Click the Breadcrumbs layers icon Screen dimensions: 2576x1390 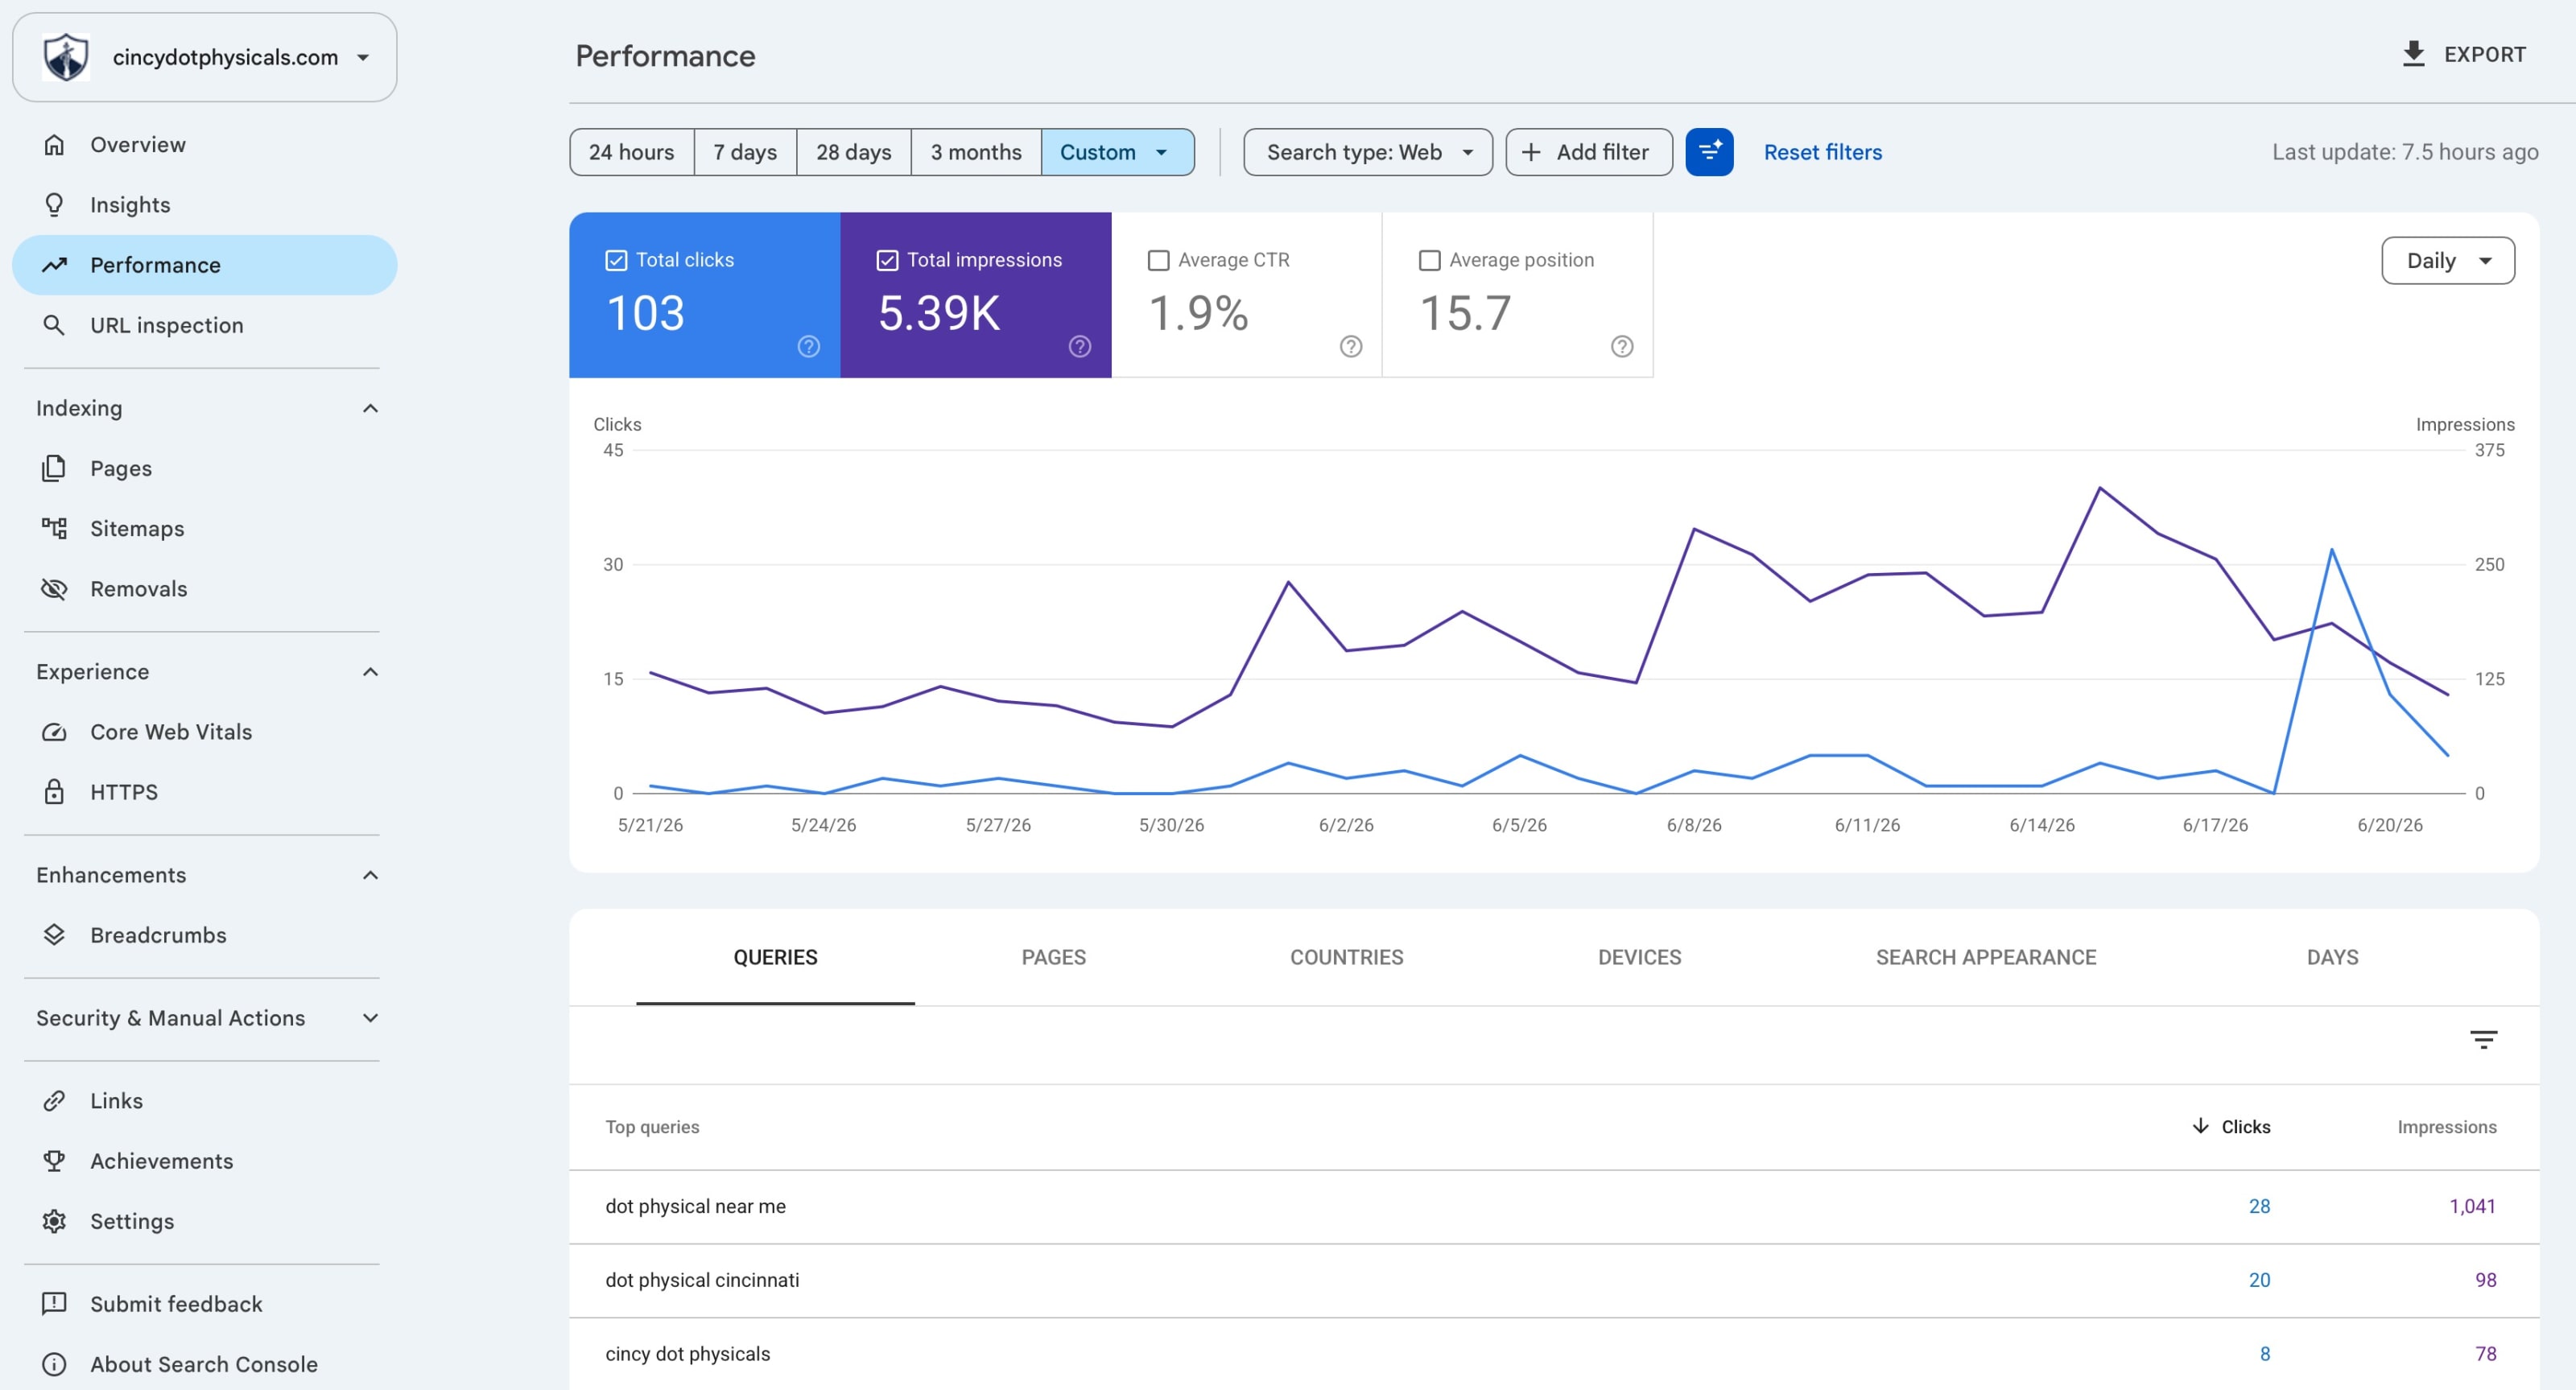(x=54, y=935)
